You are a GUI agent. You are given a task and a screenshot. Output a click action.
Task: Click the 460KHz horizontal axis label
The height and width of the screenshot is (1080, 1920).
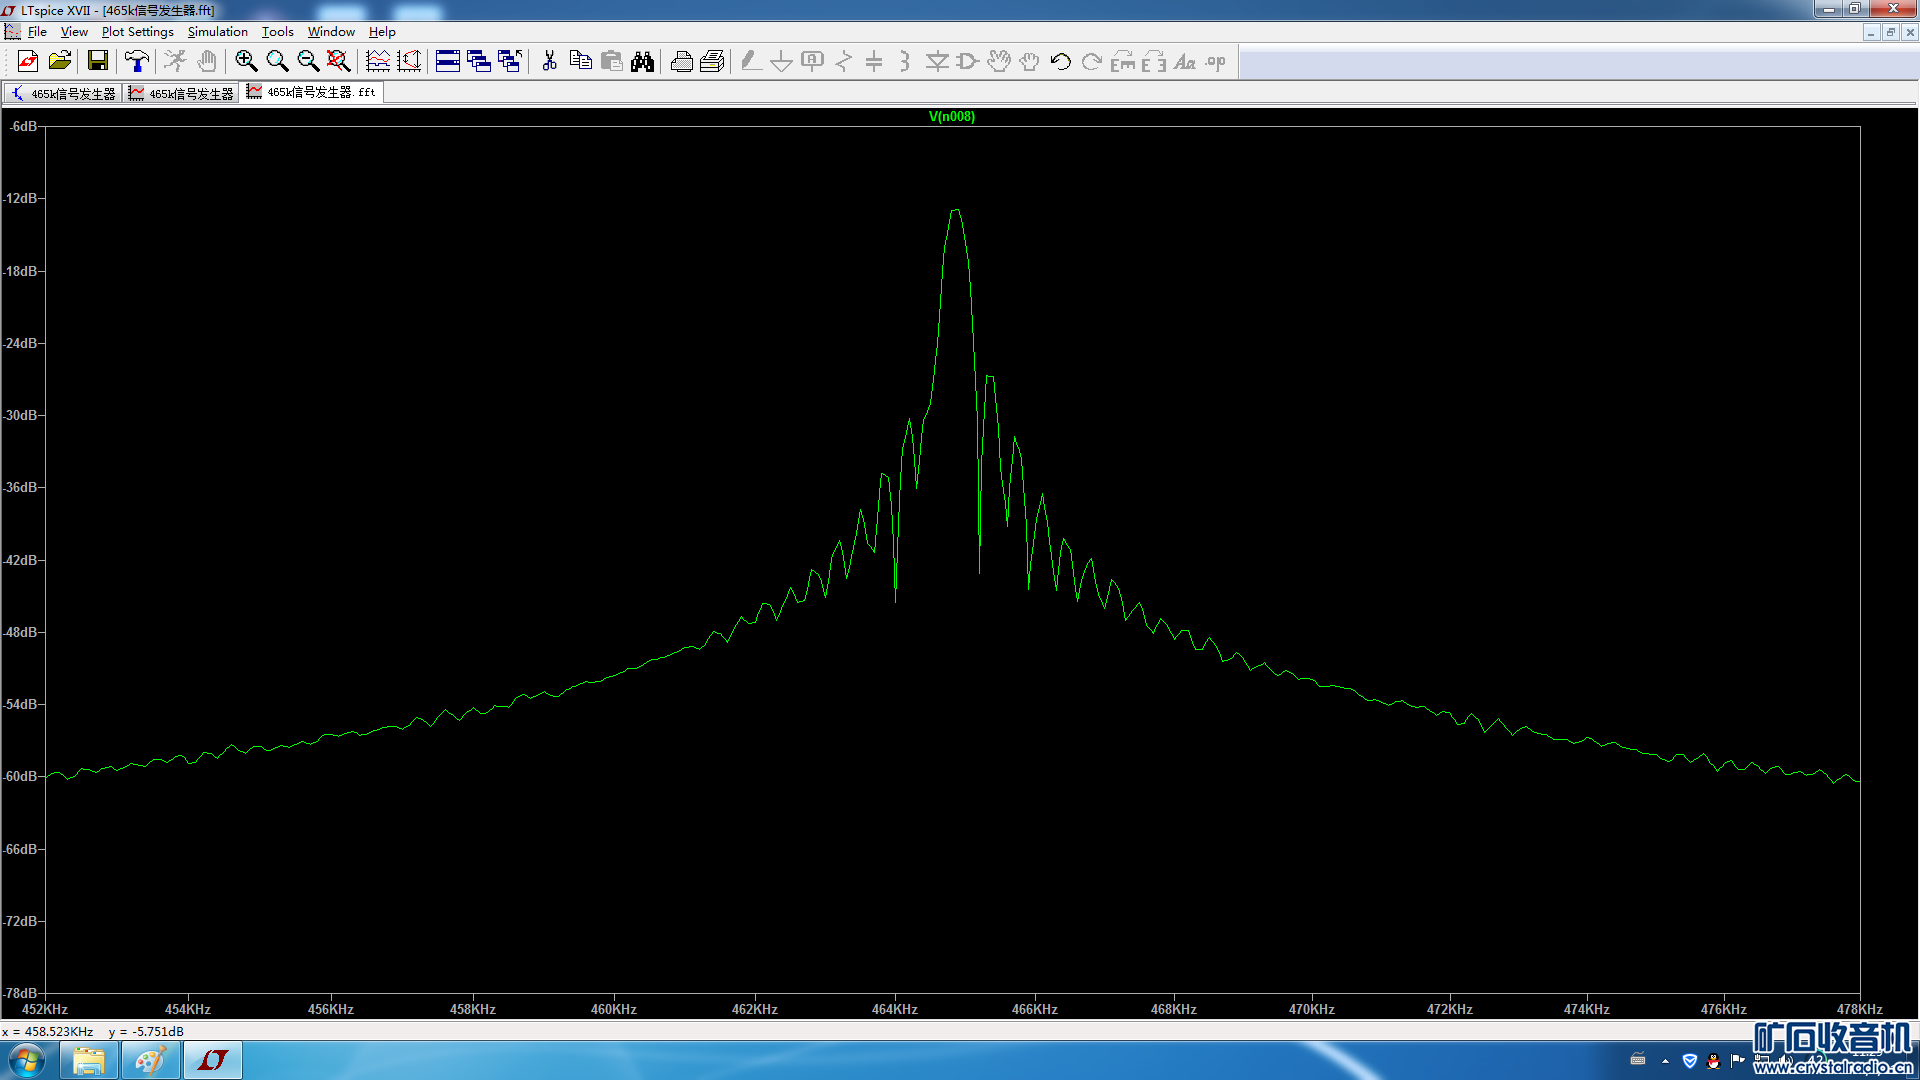point(613,1009)
